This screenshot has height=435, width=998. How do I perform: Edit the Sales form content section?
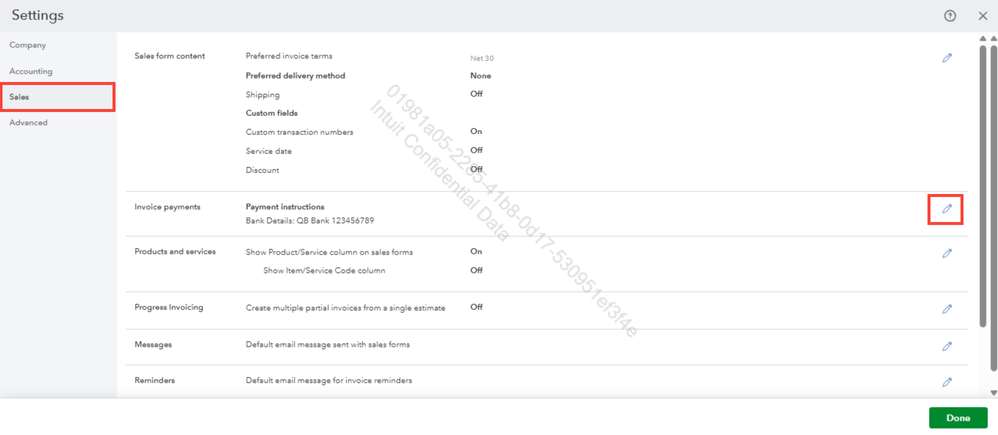(947, 58)
